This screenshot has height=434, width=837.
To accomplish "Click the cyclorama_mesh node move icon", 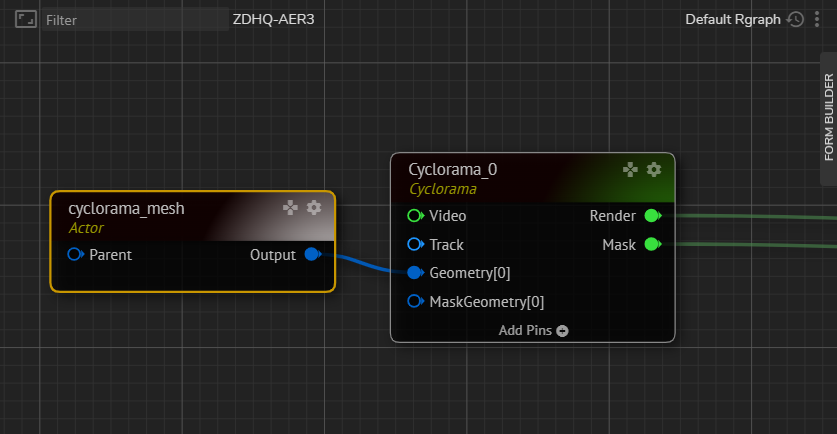I will pyautogui.click(x=290, y=208).
